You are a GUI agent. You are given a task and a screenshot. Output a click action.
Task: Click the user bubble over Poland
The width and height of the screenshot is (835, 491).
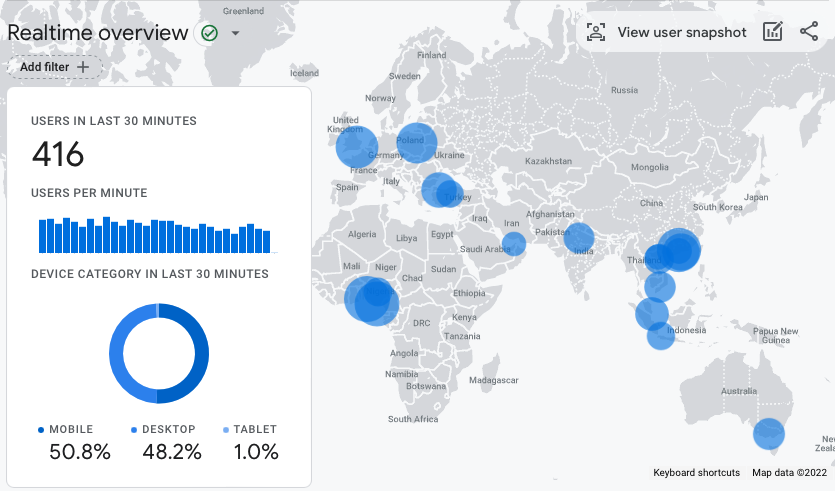click(x=417, y=143)
